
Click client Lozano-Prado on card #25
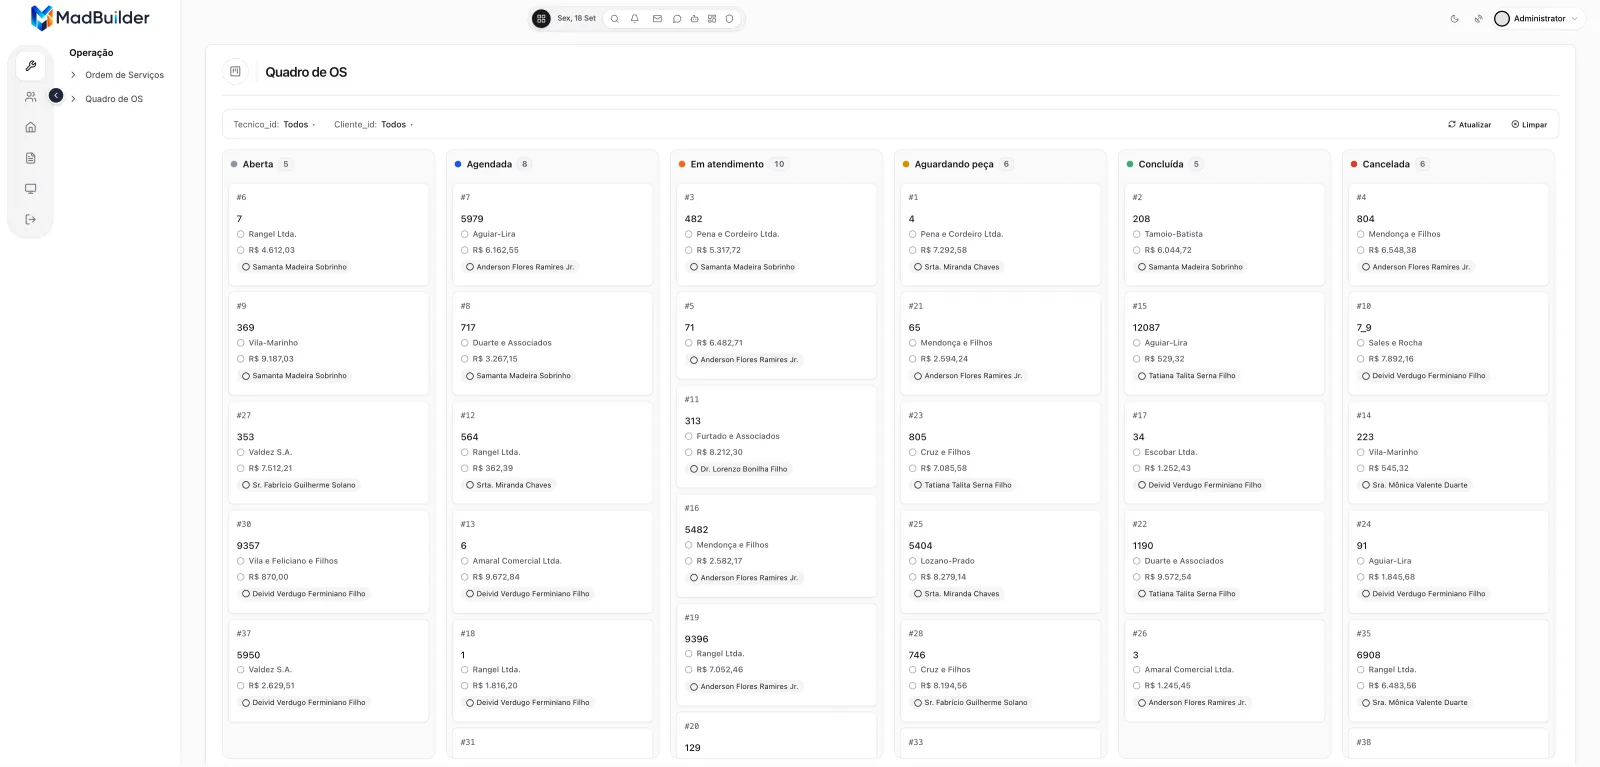tap(947, 561)
